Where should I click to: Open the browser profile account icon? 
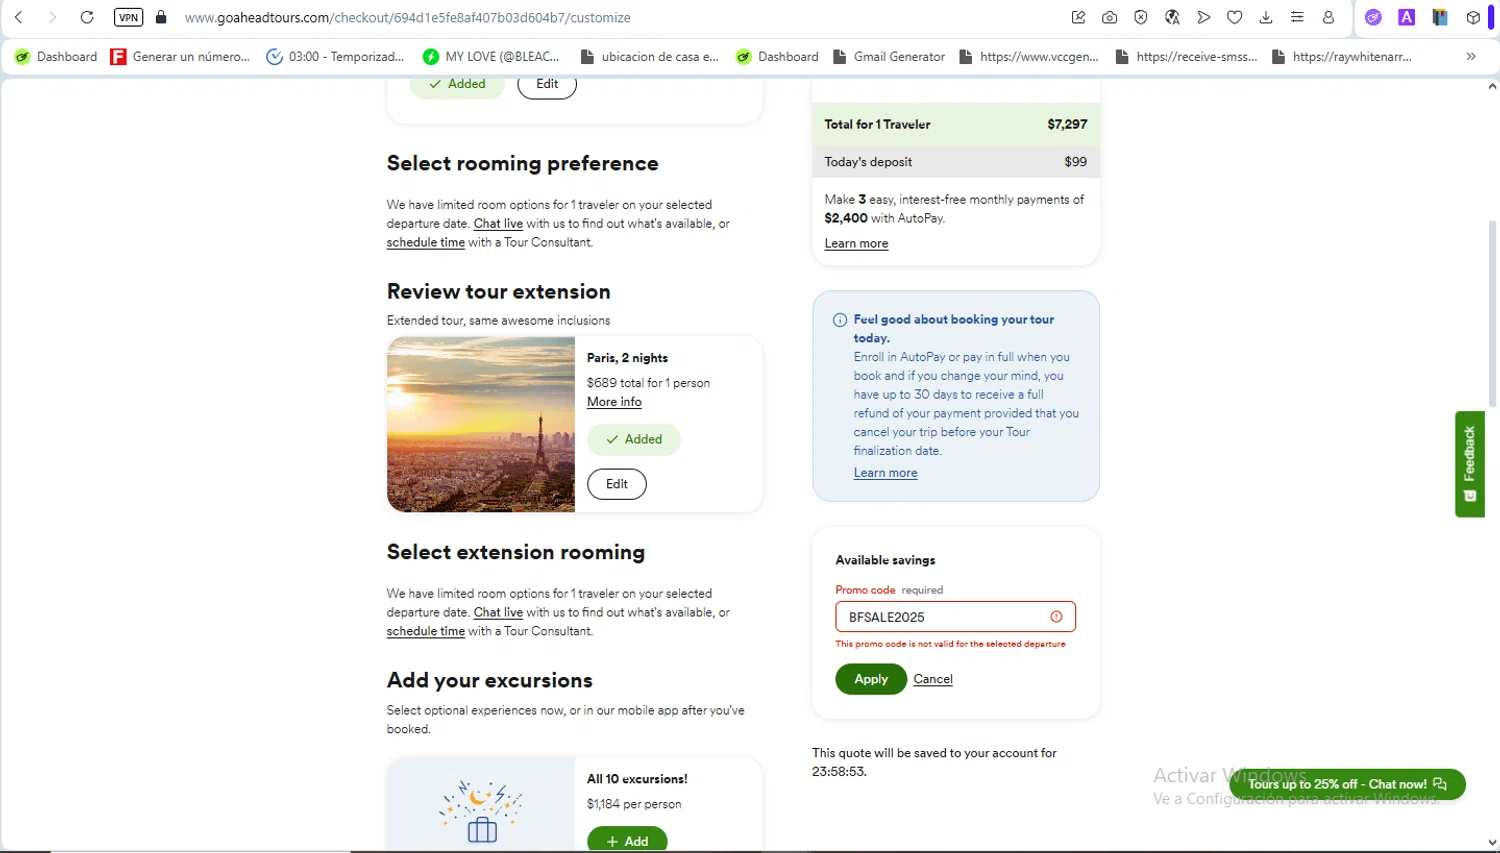pos(1329,17)
